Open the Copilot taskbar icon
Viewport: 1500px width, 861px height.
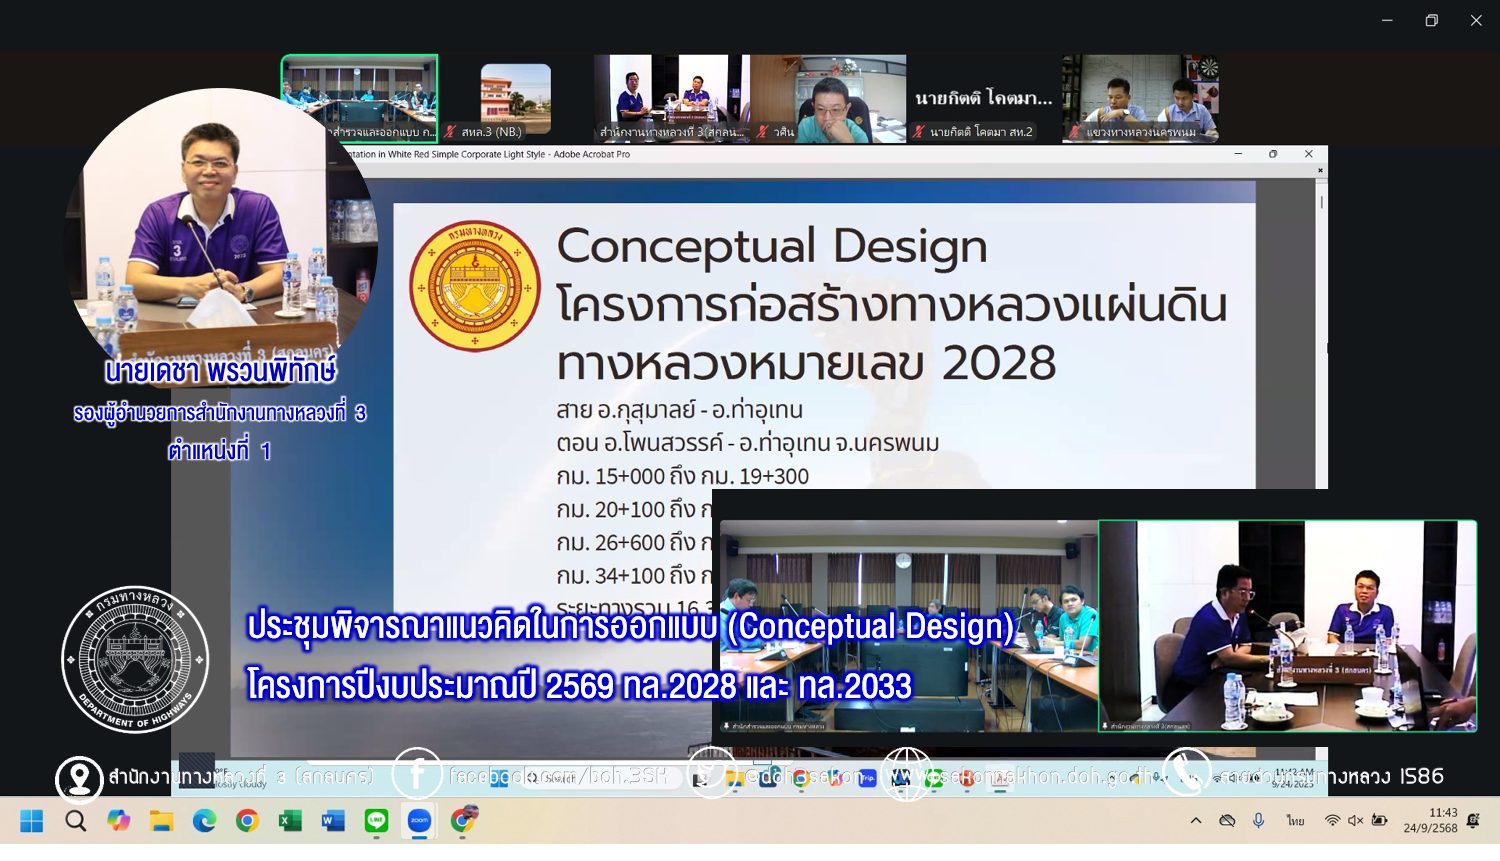[x=118, y=821]
